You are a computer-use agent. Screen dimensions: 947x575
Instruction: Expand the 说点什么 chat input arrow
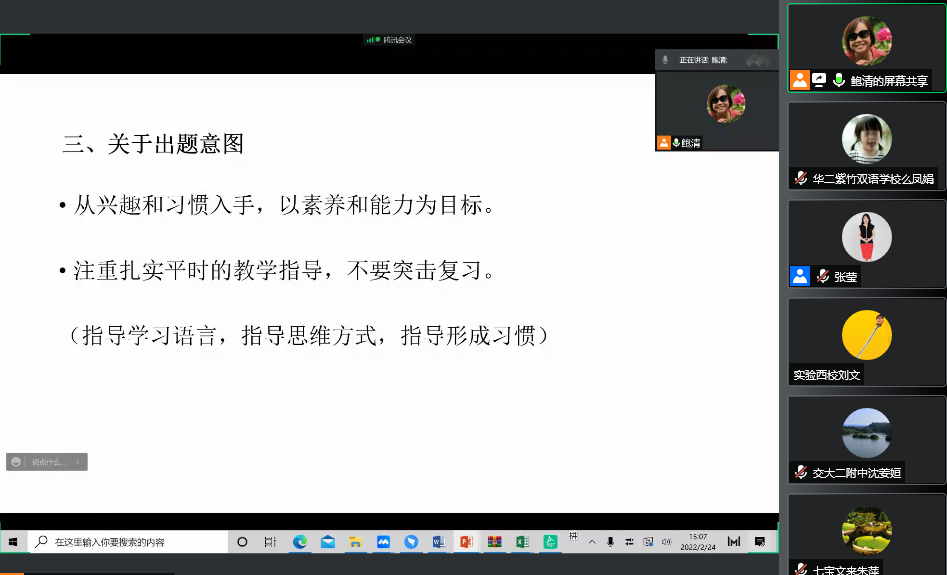click(x=80, y=462)
